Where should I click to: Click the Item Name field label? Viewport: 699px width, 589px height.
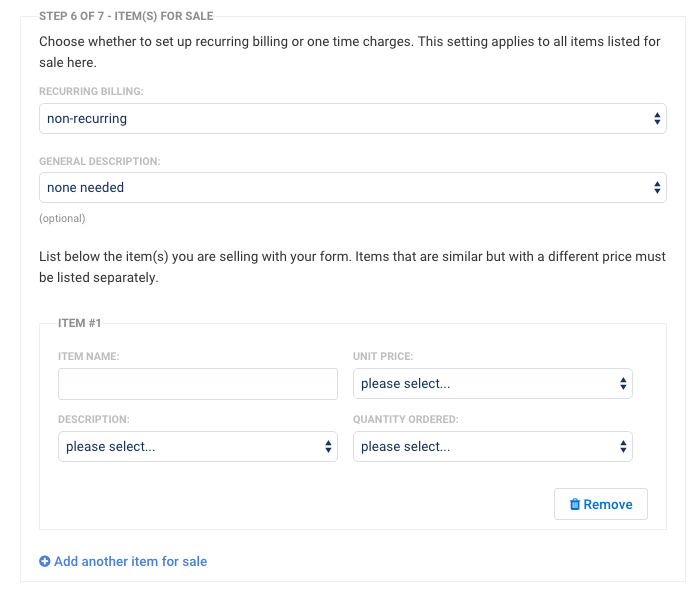[x=89, y=356]
